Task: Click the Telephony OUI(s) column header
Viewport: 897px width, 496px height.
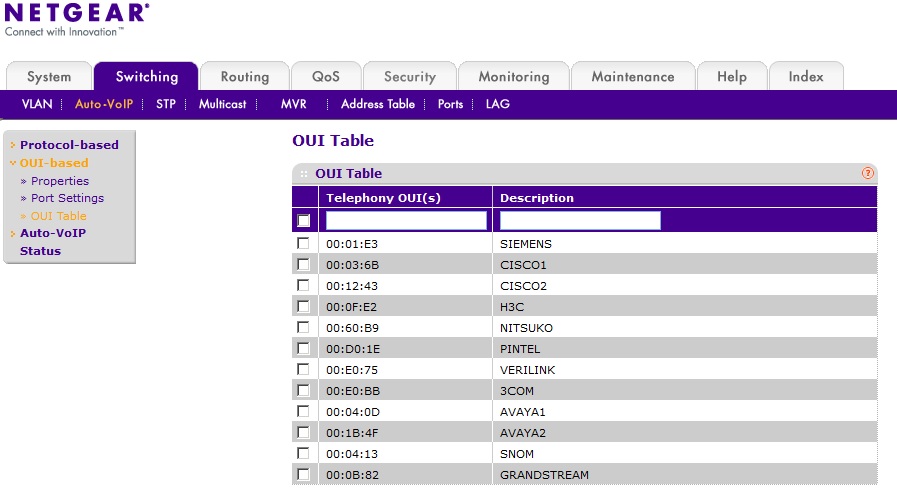Action: point(383,198)
